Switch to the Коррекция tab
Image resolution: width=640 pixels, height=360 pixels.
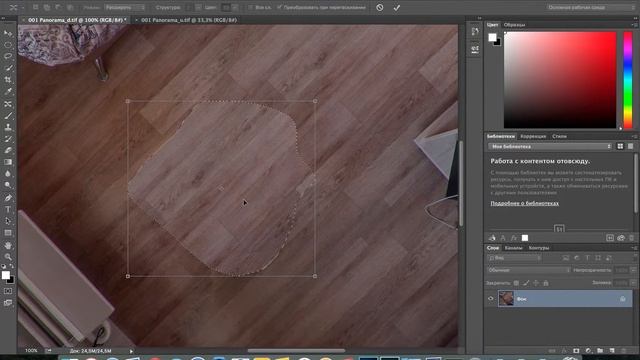533,136
